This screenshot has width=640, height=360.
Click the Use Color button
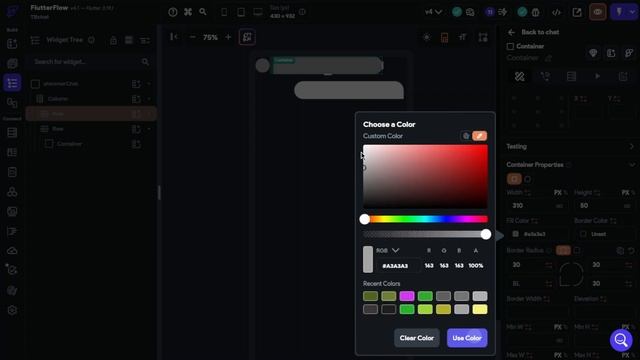click(x=467, y=338)
